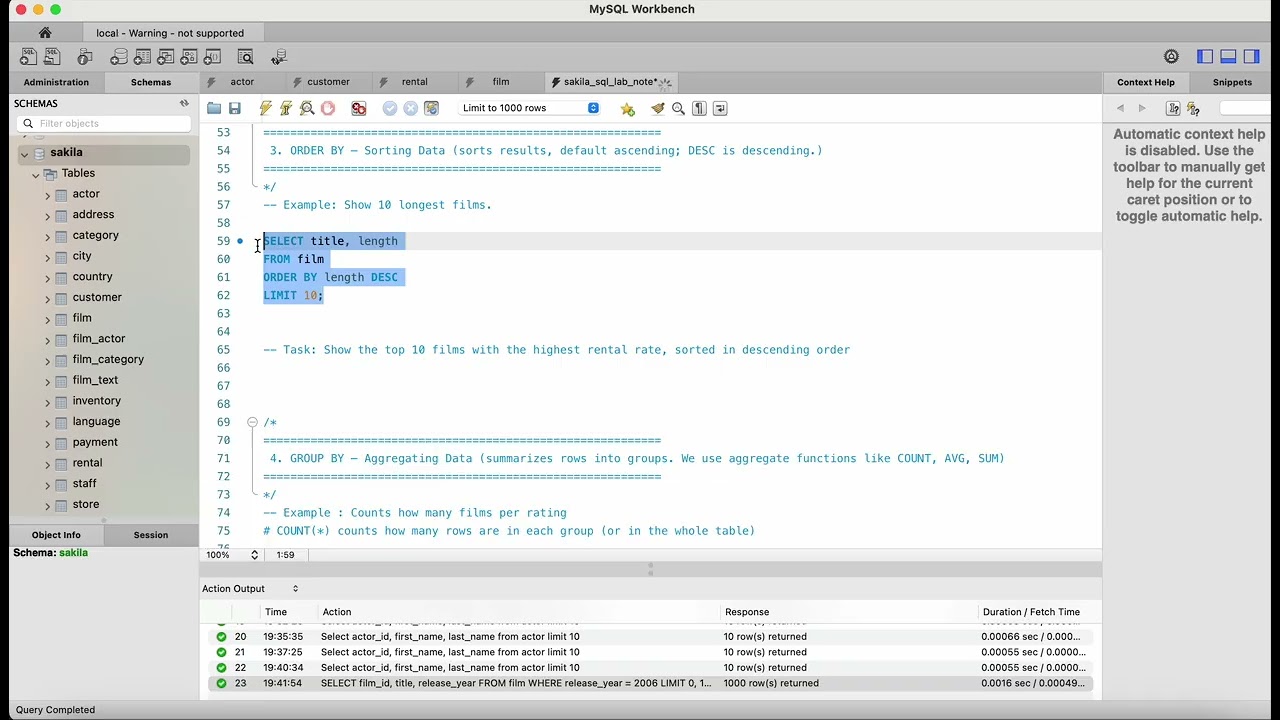Toggle continue-on-error execution icon
This screenshot has width=1280, height=720.
pyautogui.click(x=358, y=108)
